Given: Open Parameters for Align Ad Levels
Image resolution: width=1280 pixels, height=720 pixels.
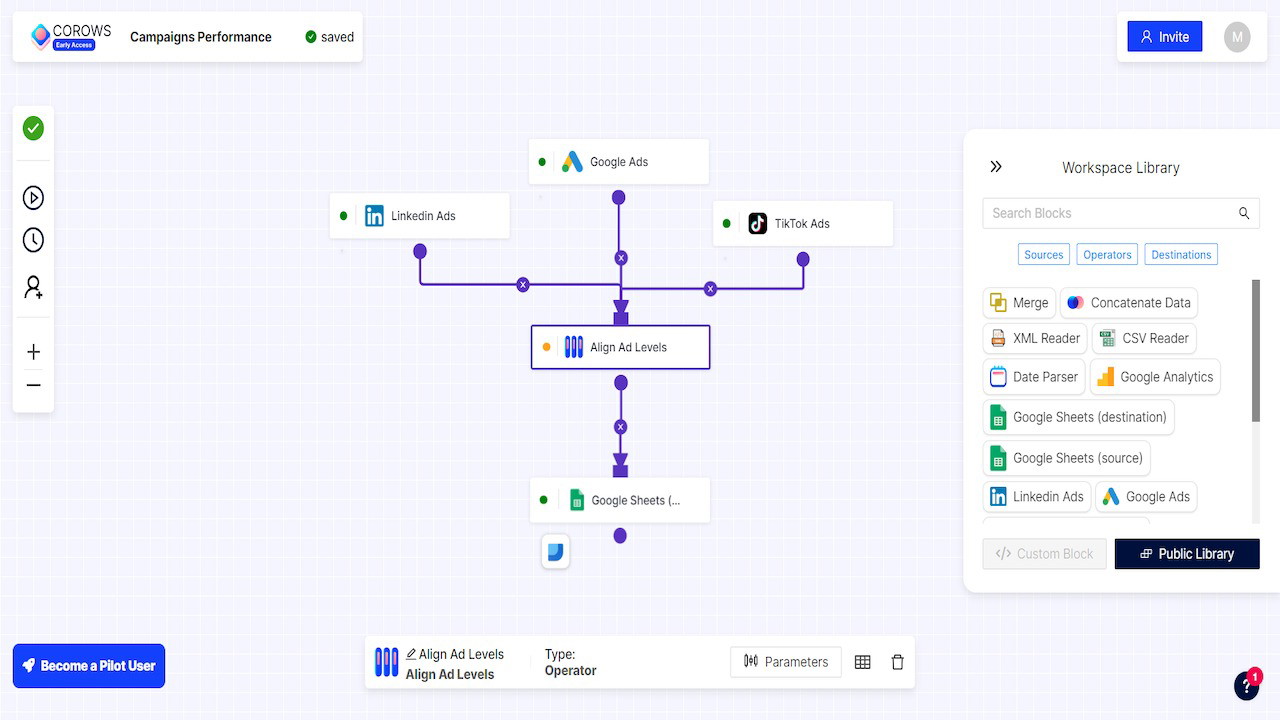Looking at the screenshot, I should pyautogui.click(x=786, y=662).
